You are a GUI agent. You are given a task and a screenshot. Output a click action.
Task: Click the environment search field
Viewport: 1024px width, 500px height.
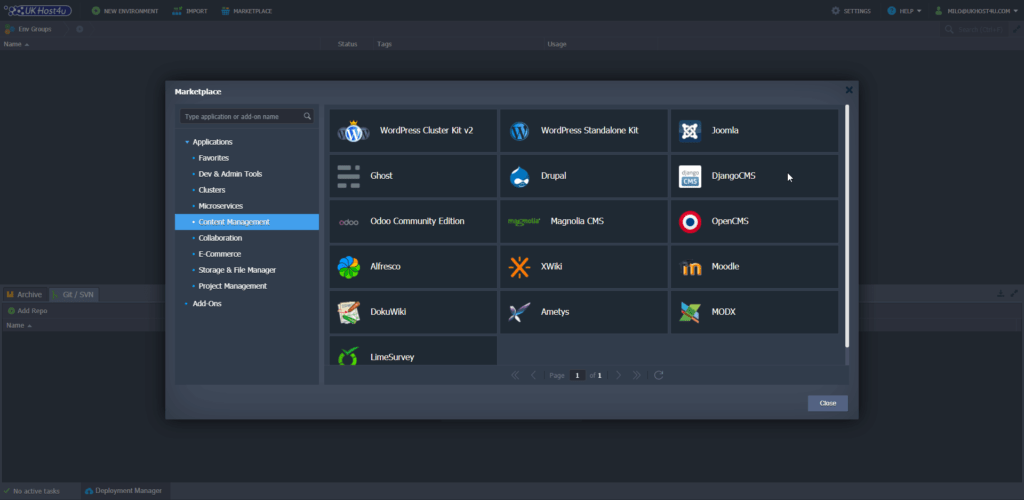pyautogui.click(x=974, y=29)
